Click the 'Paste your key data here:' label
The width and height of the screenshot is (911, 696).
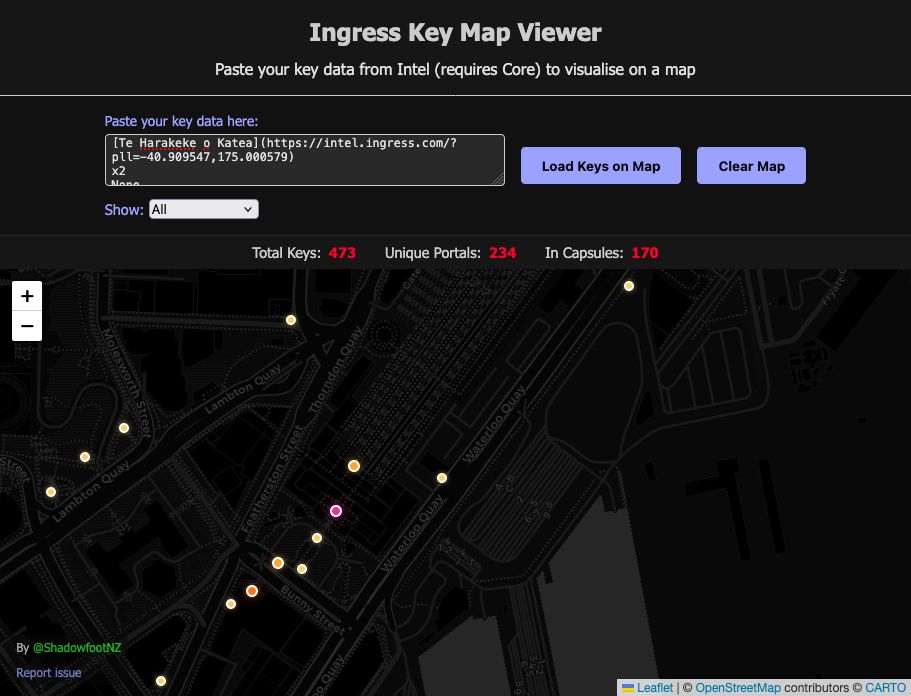click(181, 121)
